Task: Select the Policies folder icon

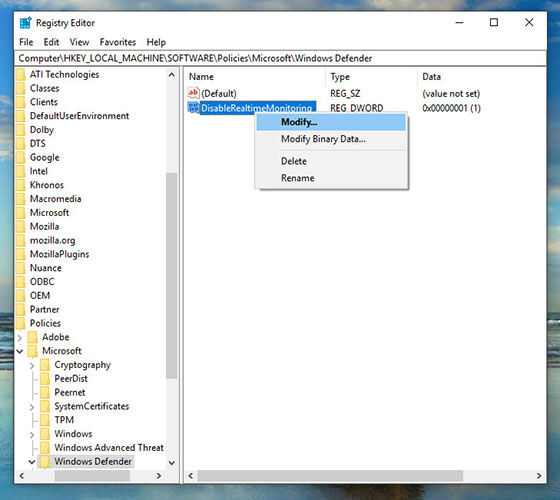Action: coord(21,323)
